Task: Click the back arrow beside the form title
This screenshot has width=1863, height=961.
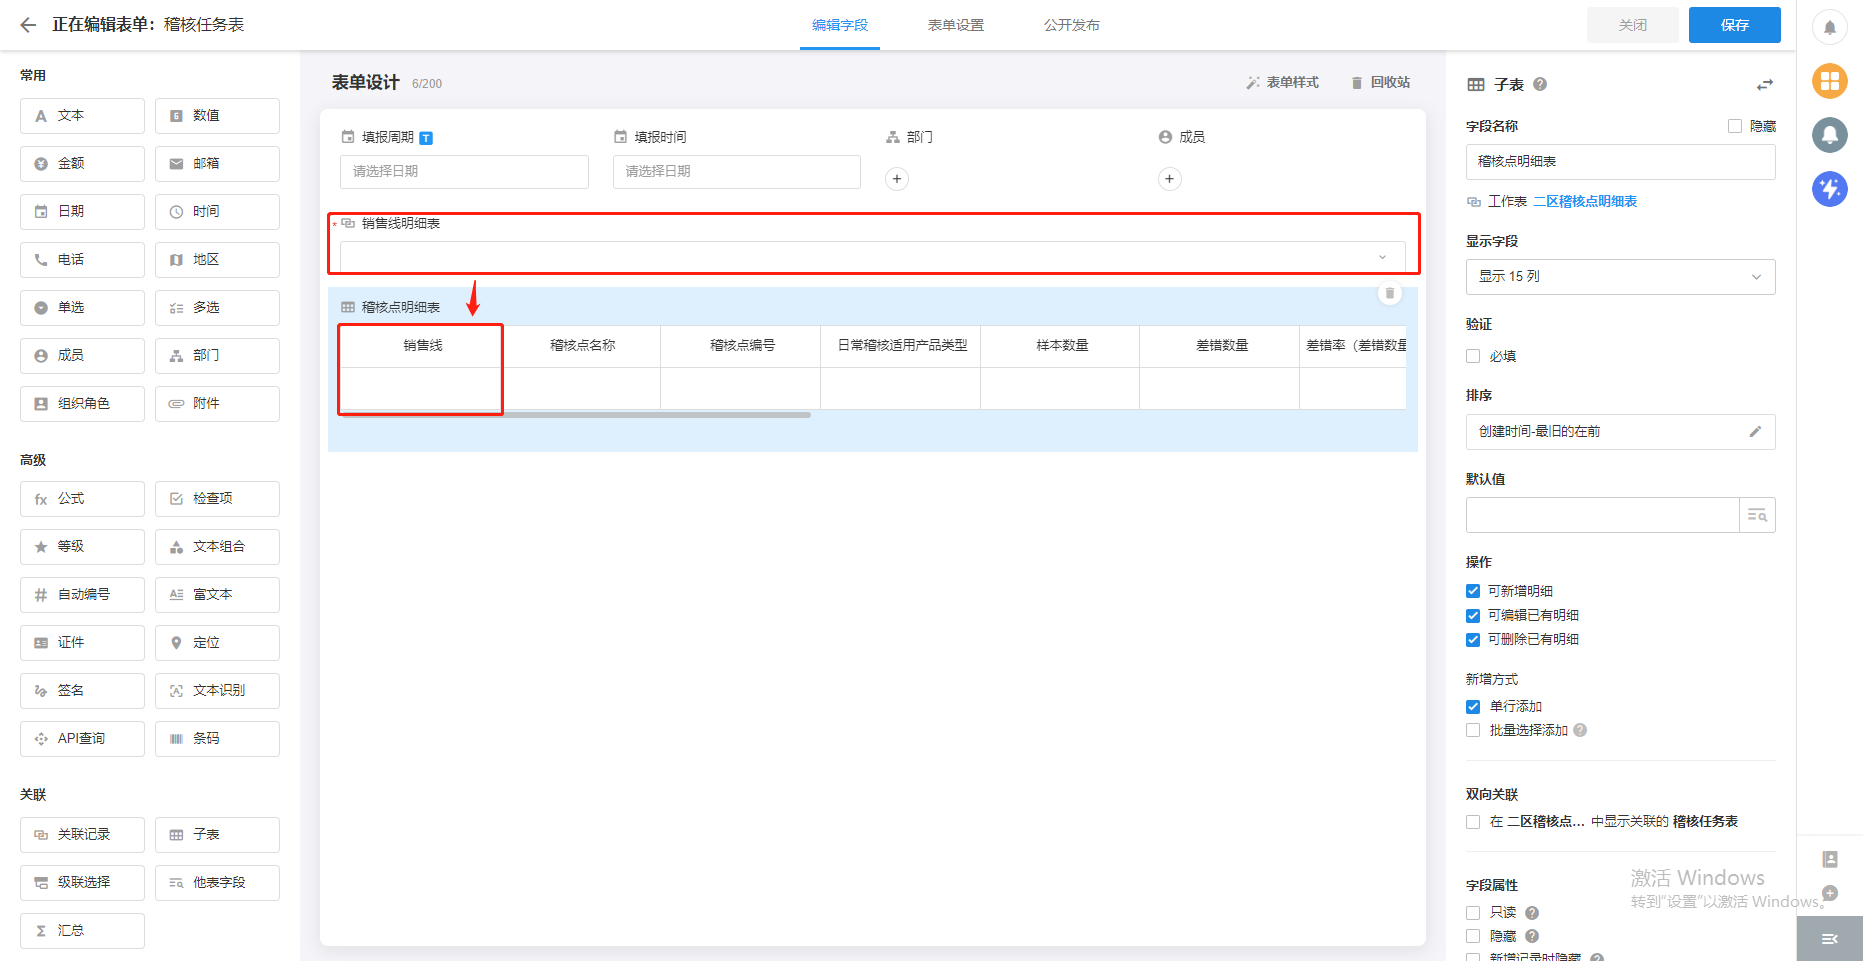Action: 28,25
